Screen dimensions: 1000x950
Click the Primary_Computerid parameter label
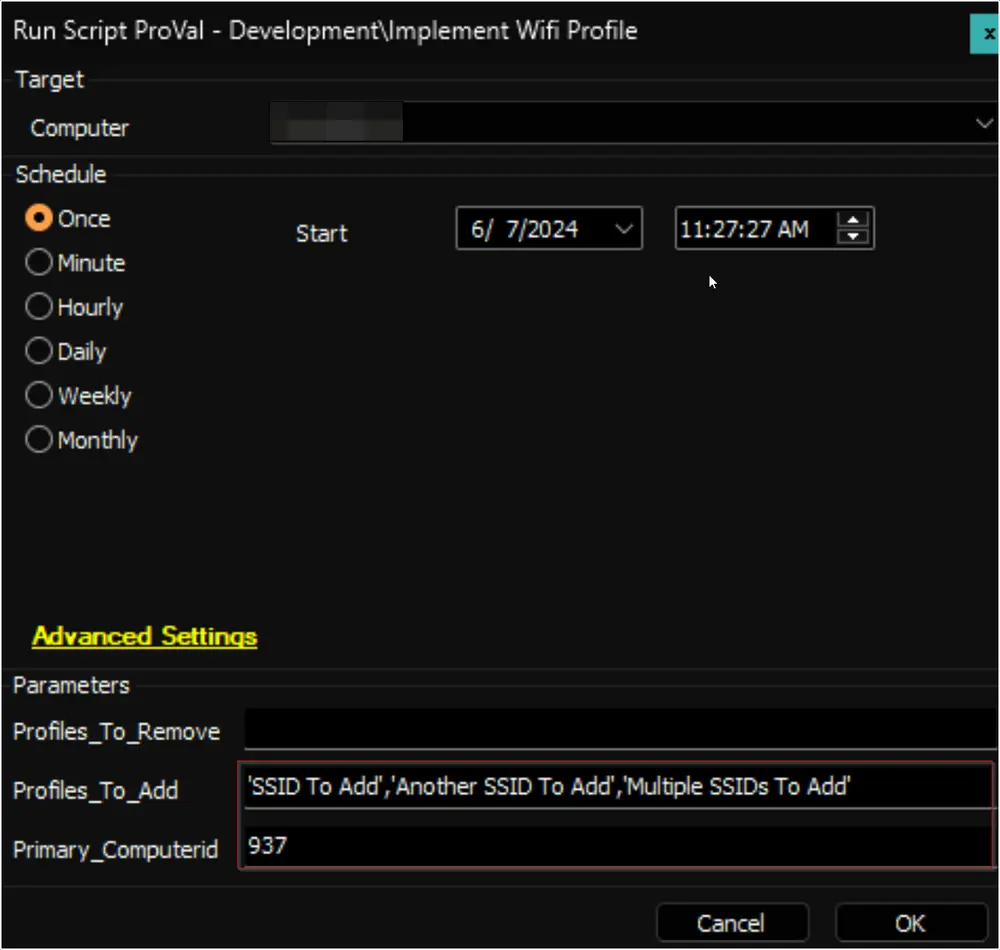click(x=115, y=850)
